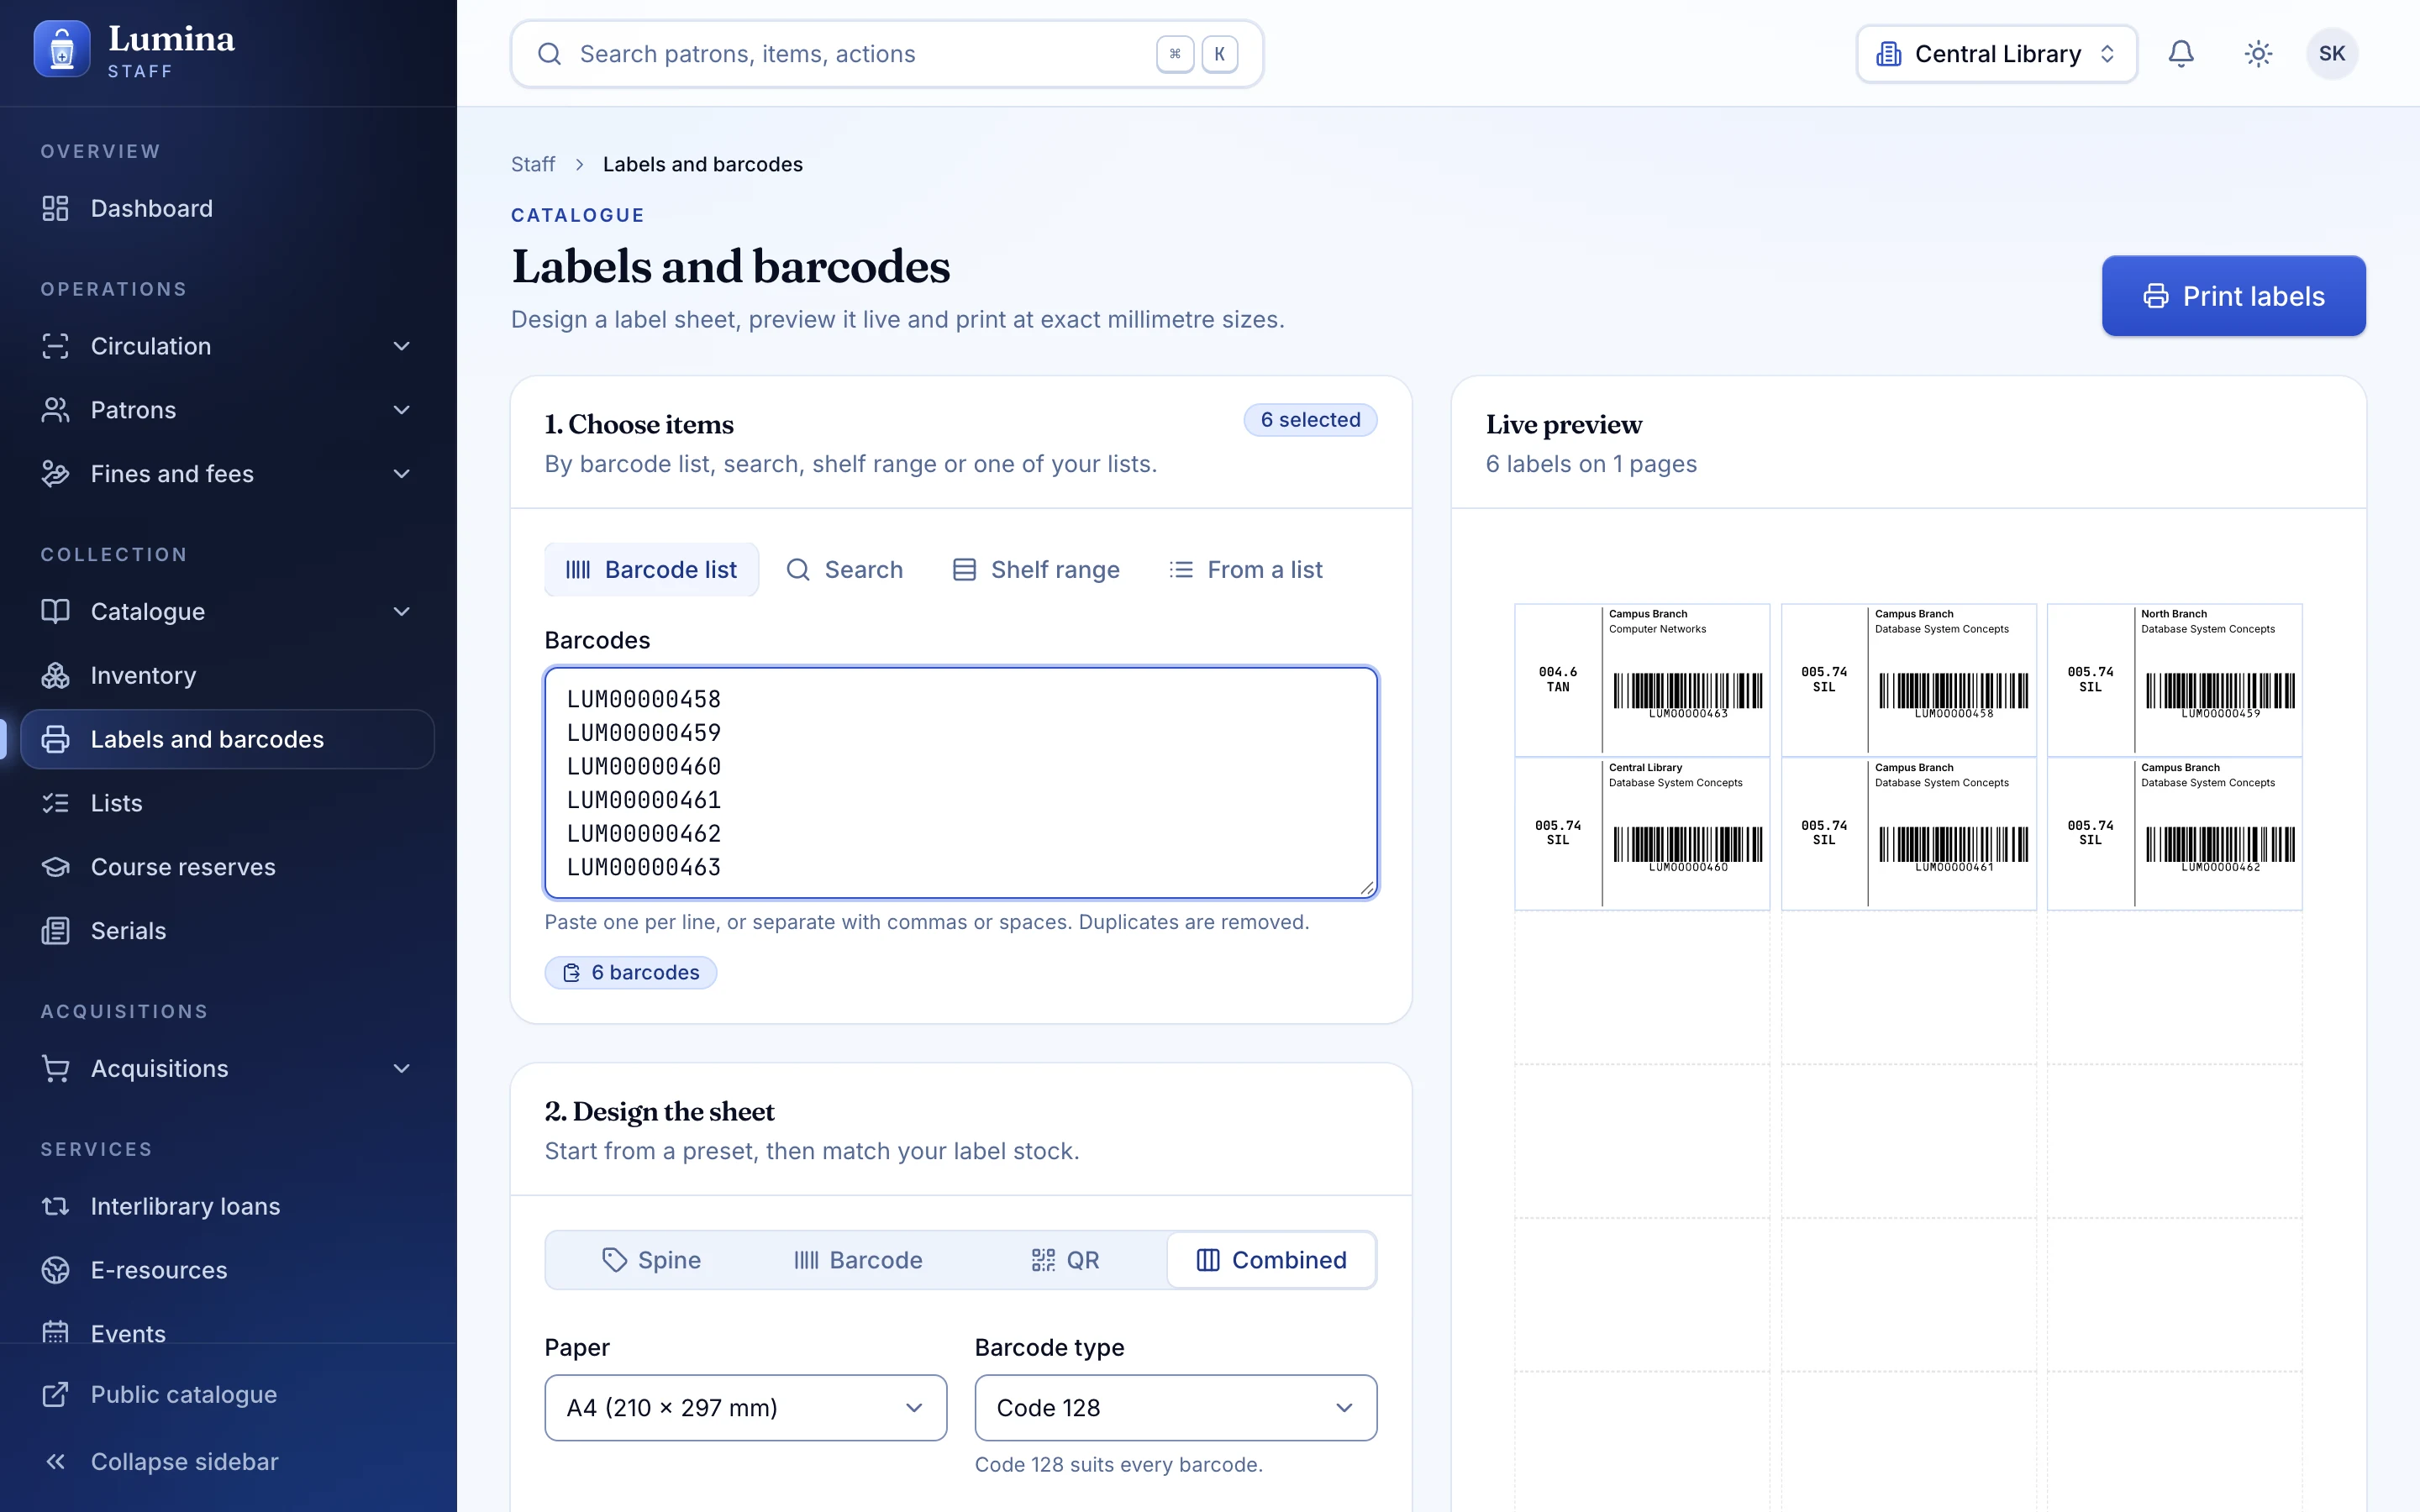The image size is (2420, 1512).
Task: Open Inventory in the sidebar
Action: tap(227, 675)
